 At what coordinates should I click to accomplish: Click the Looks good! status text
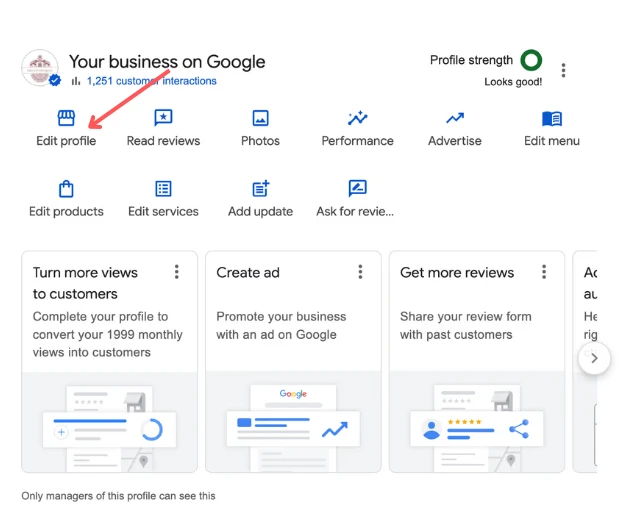pyautogui.click(x=513, y=82)
